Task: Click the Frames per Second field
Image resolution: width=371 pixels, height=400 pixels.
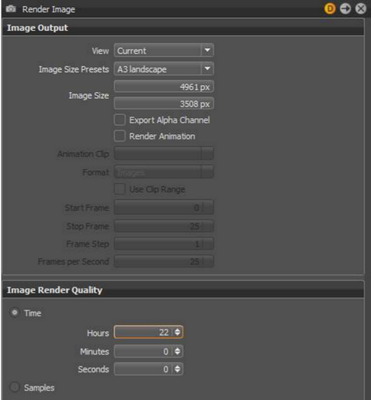Action: (x=164, y=261)
